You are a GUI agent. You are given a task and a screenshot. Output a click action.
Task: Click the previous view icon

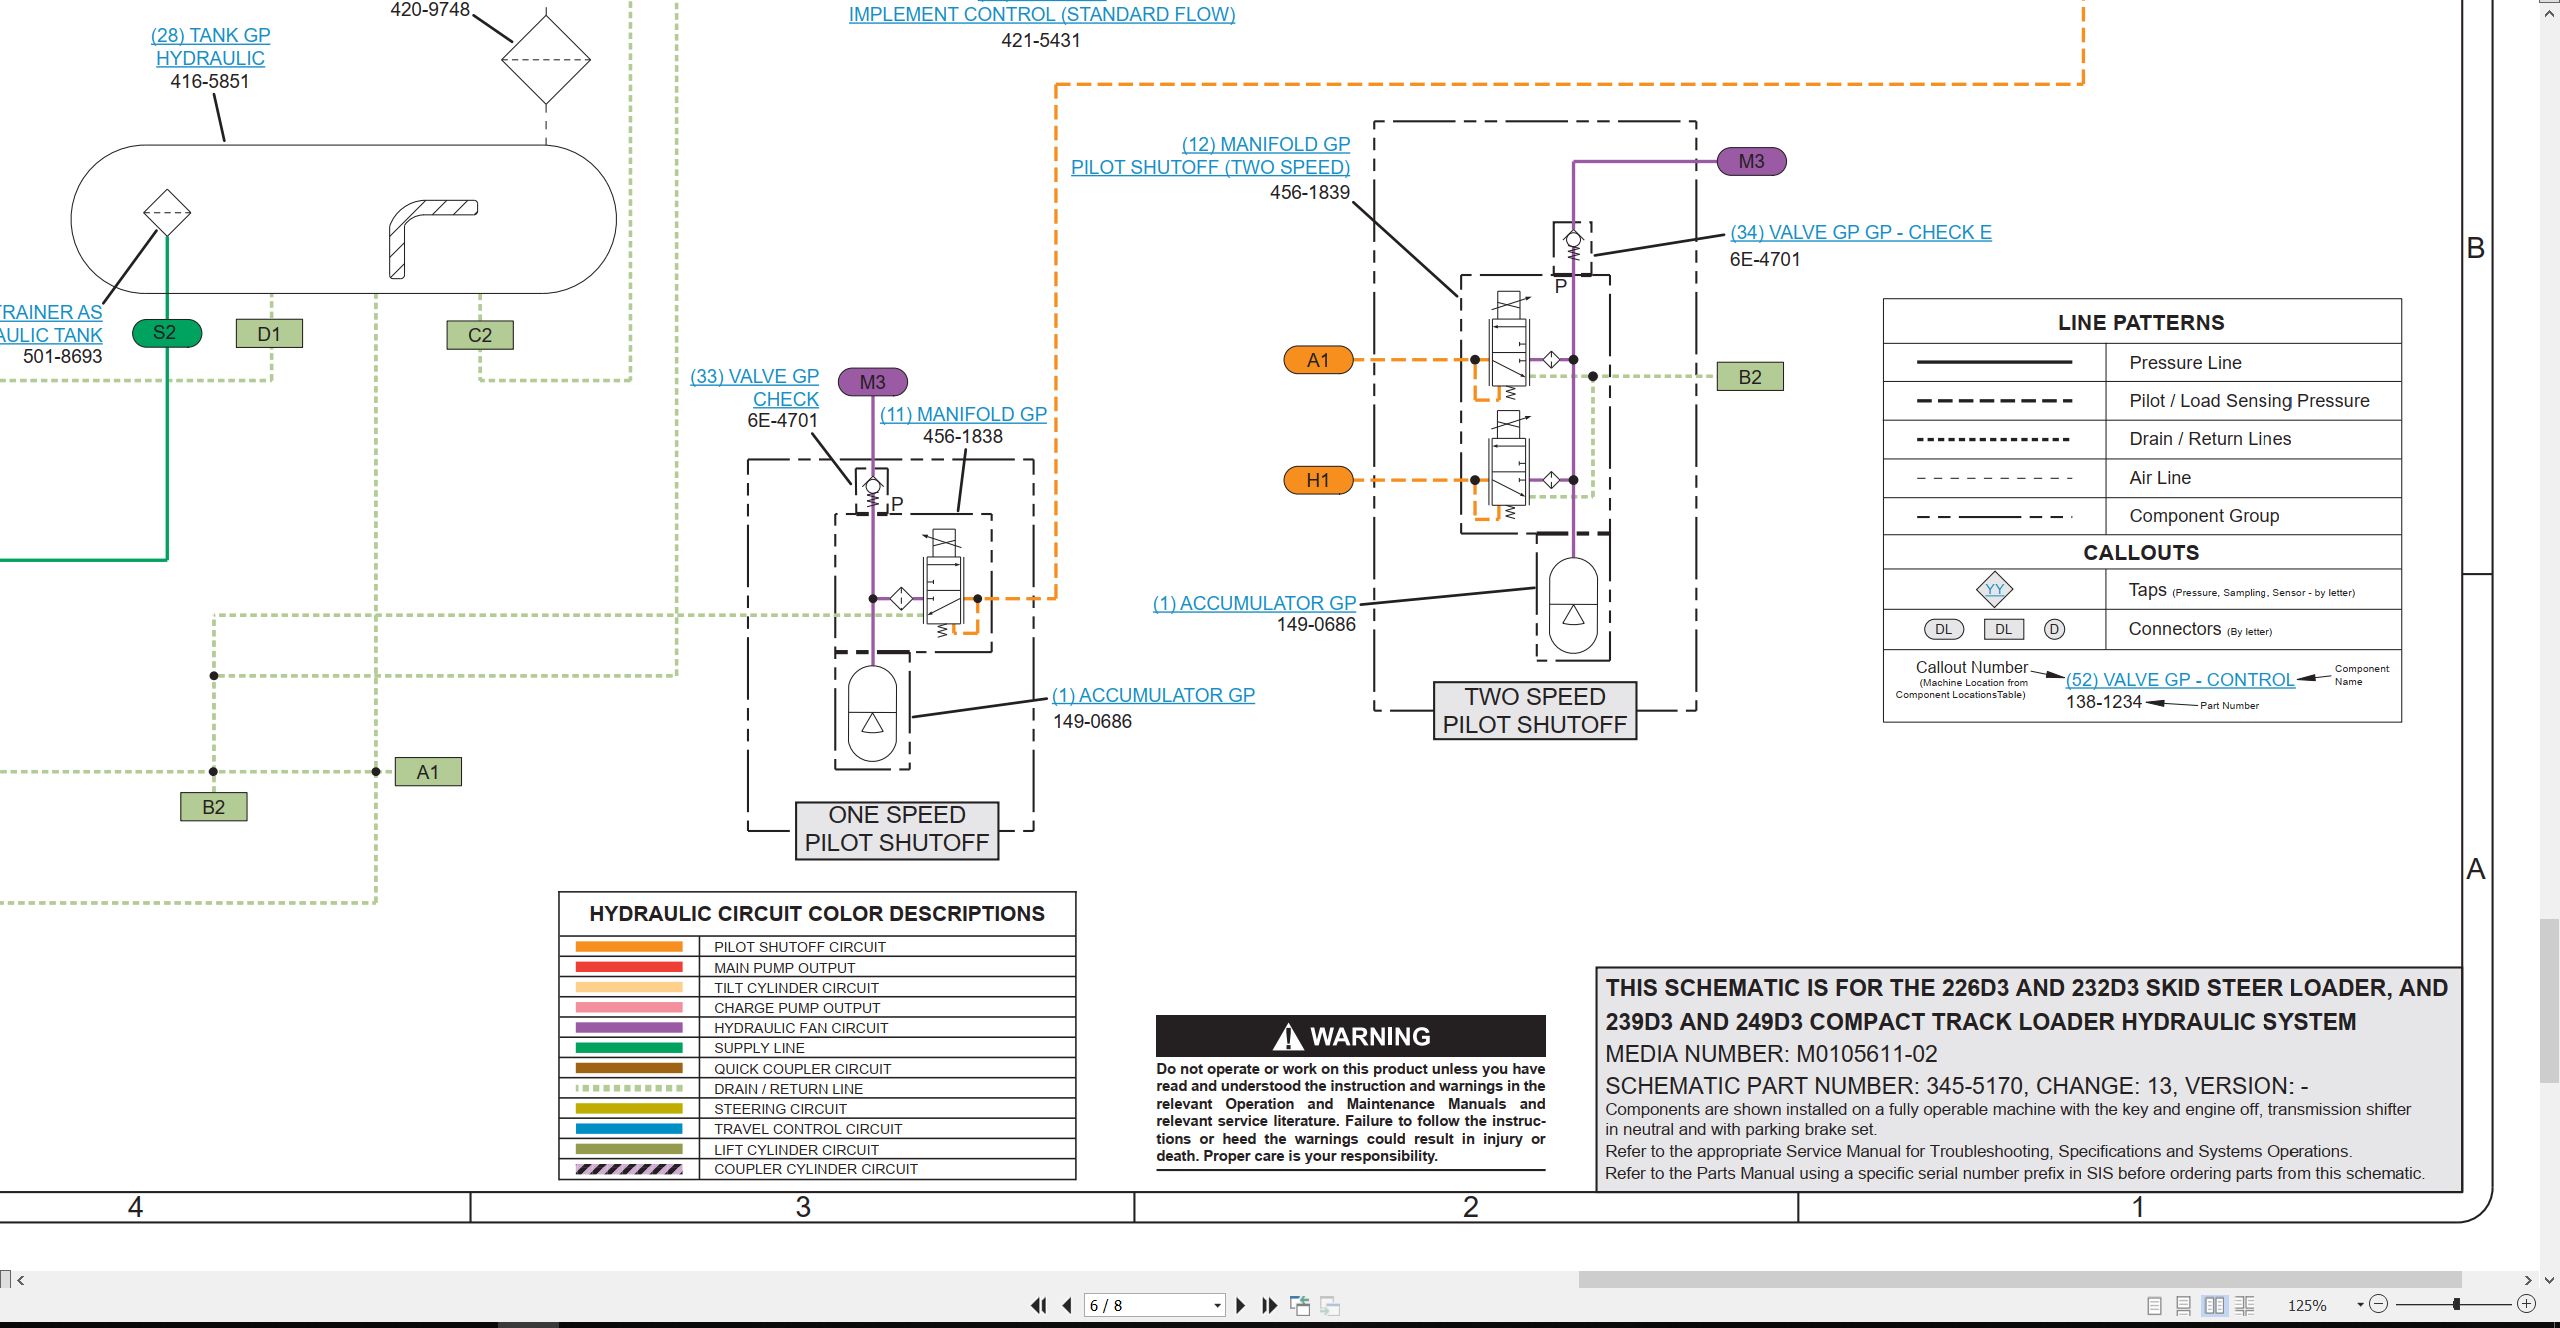click(x=1300, y=1305)
